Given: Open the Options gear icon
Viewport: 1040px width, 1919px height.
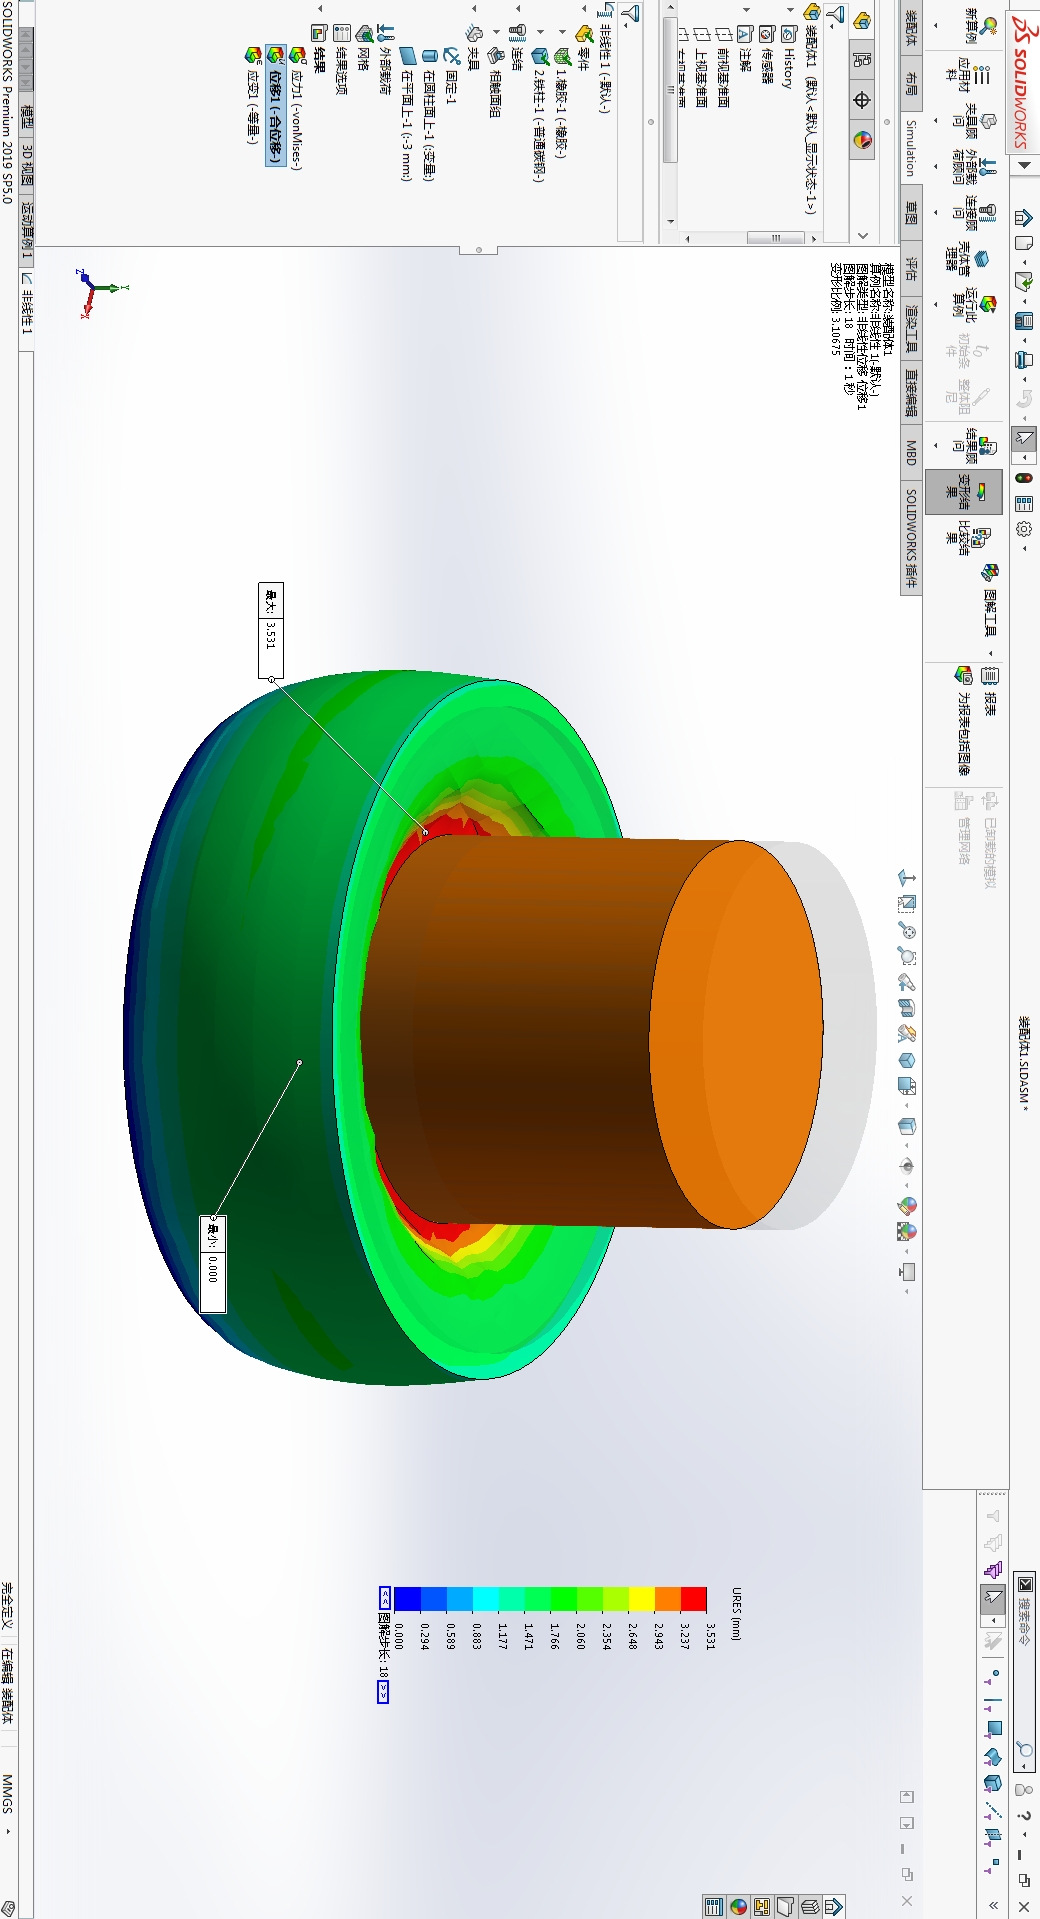Looking at the screenshot, I should 1024,529.
